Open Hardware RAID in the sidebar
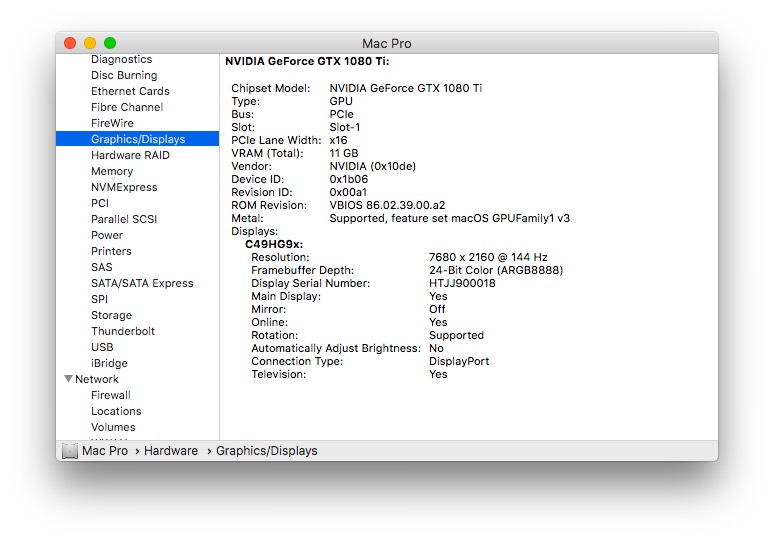 130,155
